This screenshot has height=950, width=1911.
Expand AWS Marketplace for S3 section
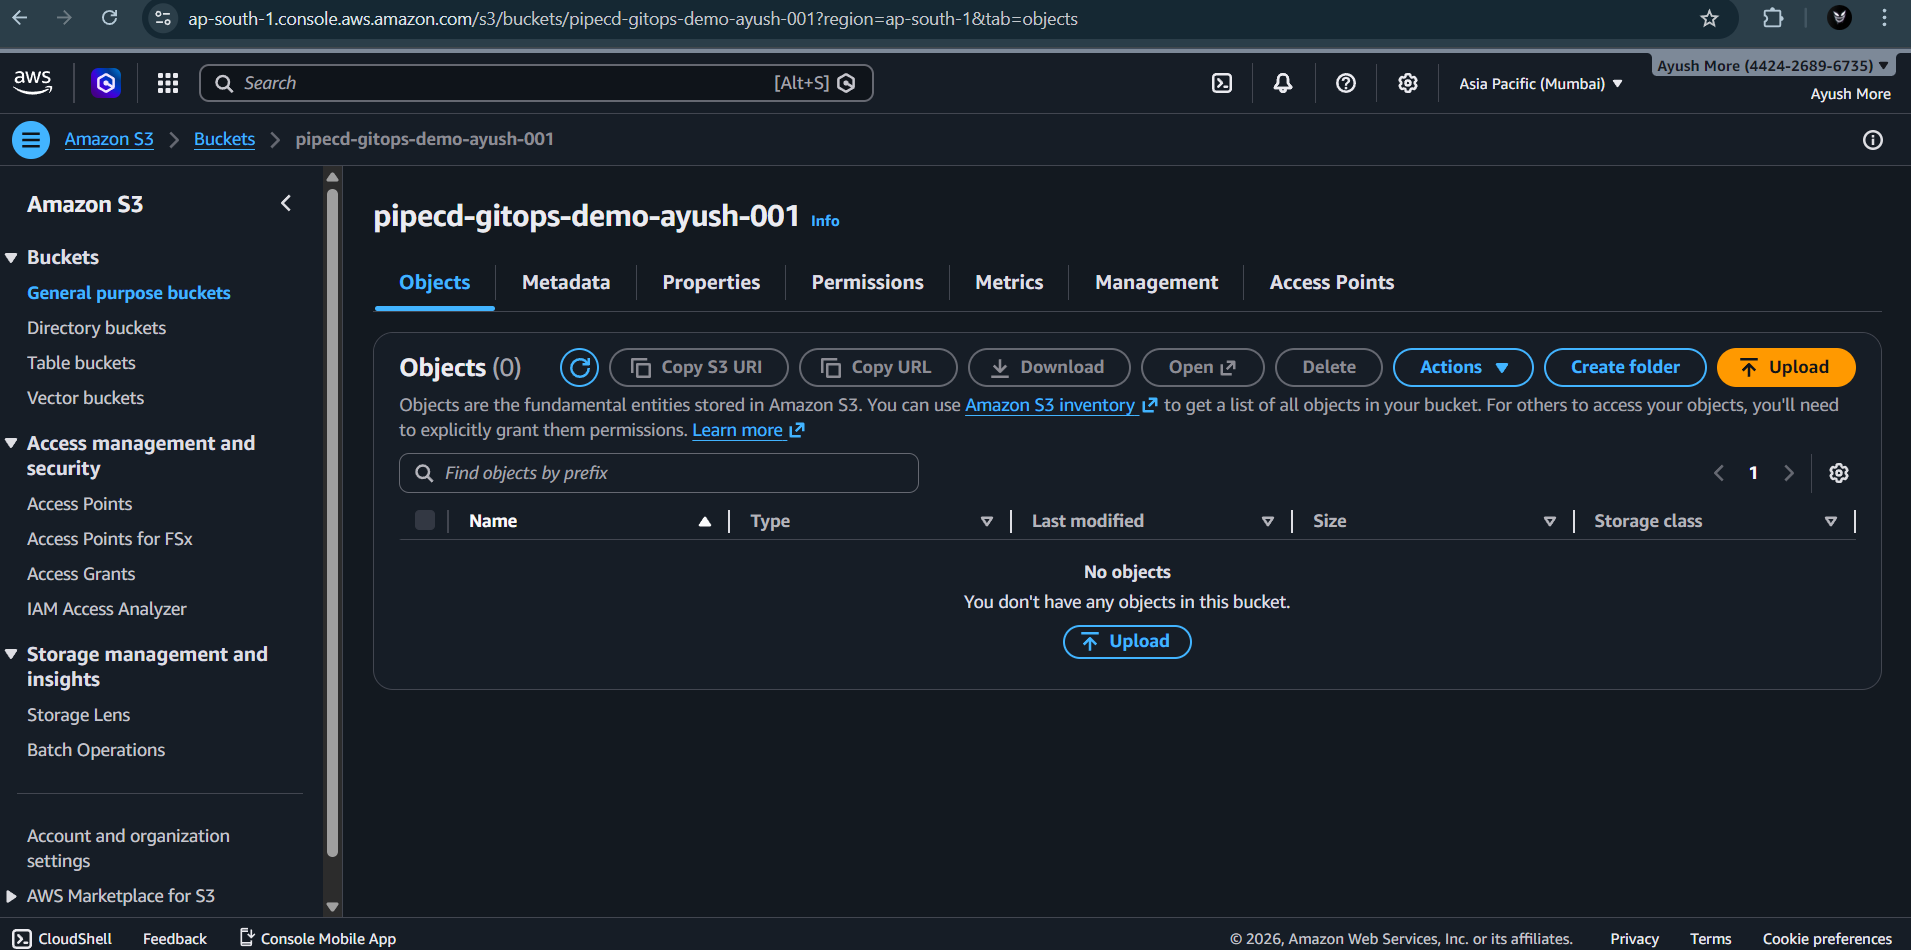tap(120, 896)
